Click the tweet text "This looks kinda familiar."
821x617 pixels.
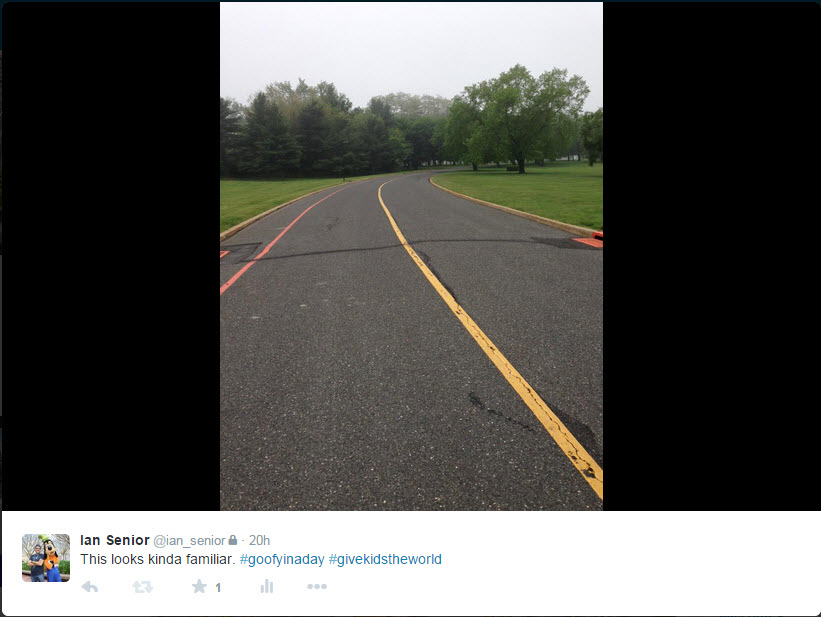tap(158, 559)
